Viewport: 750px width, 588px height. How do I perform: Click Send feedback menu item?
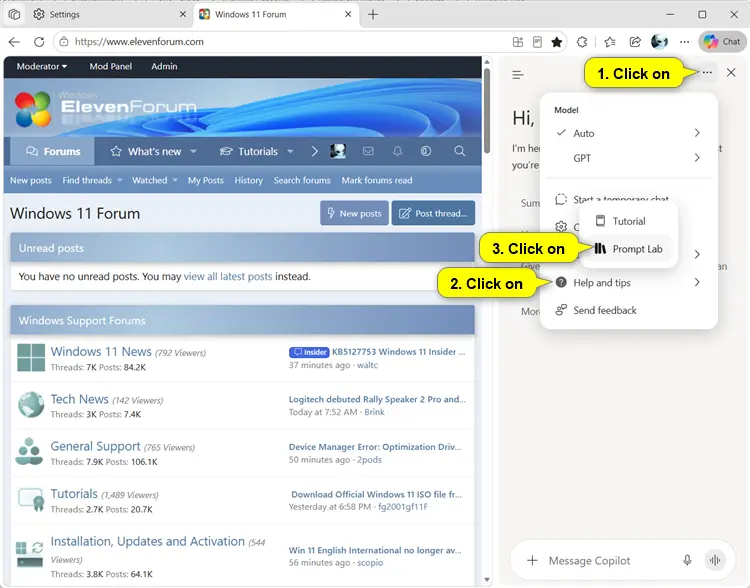click(x=629, y=310)
